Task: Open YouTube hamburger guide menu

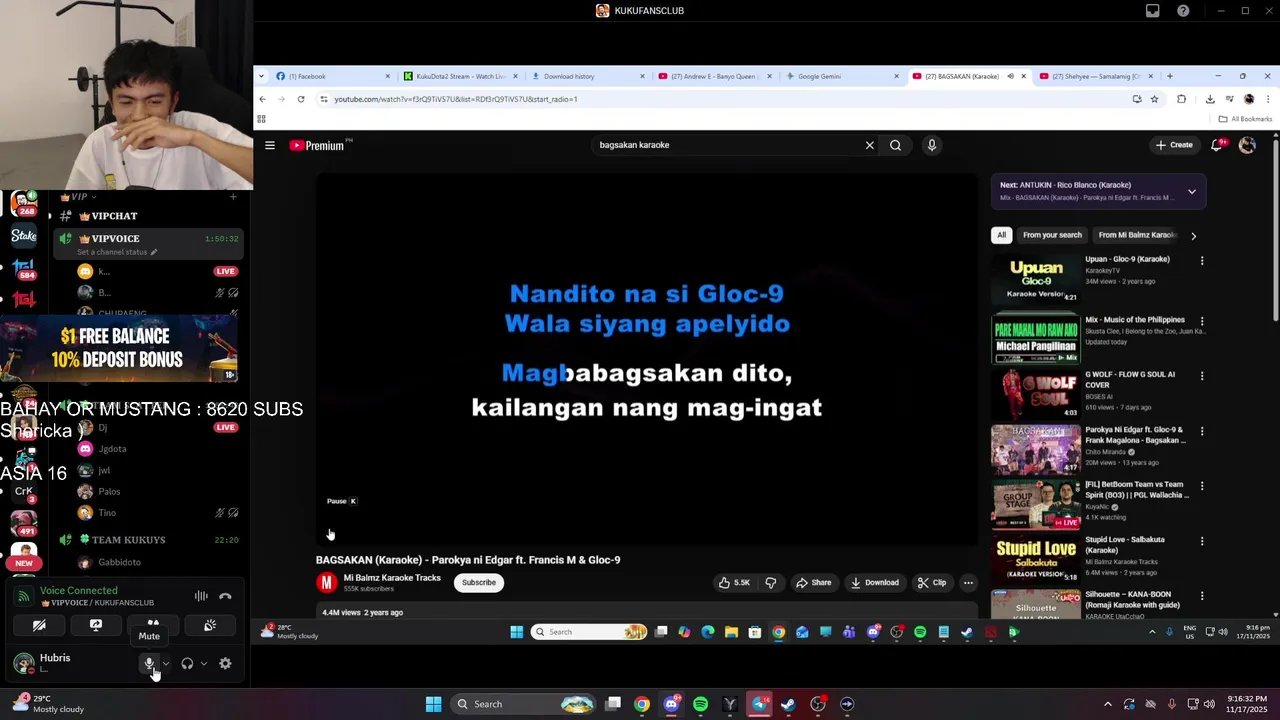Action: point(270,145)
